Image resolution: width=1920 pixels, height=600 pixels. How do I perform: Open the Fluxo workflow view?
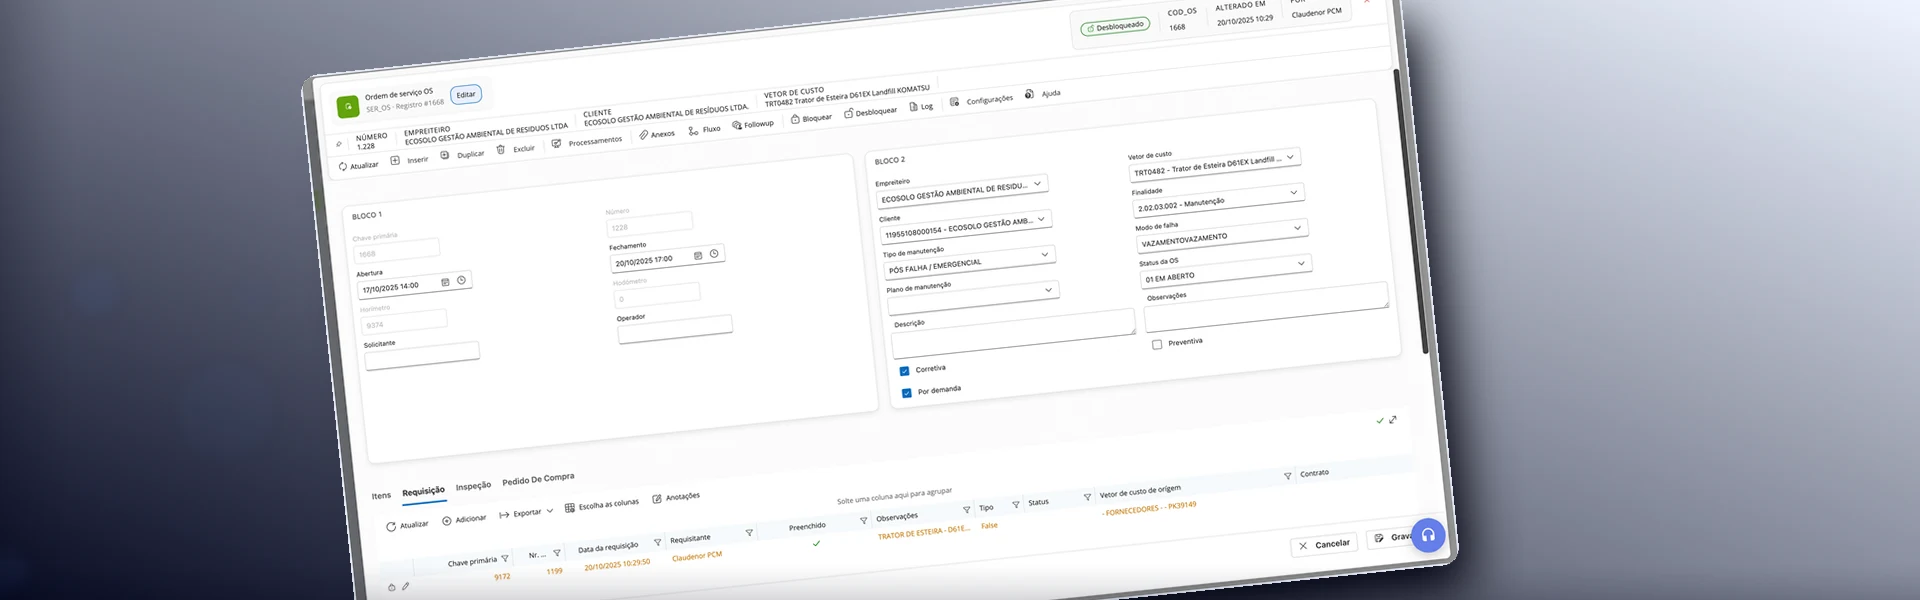[705, 130]
